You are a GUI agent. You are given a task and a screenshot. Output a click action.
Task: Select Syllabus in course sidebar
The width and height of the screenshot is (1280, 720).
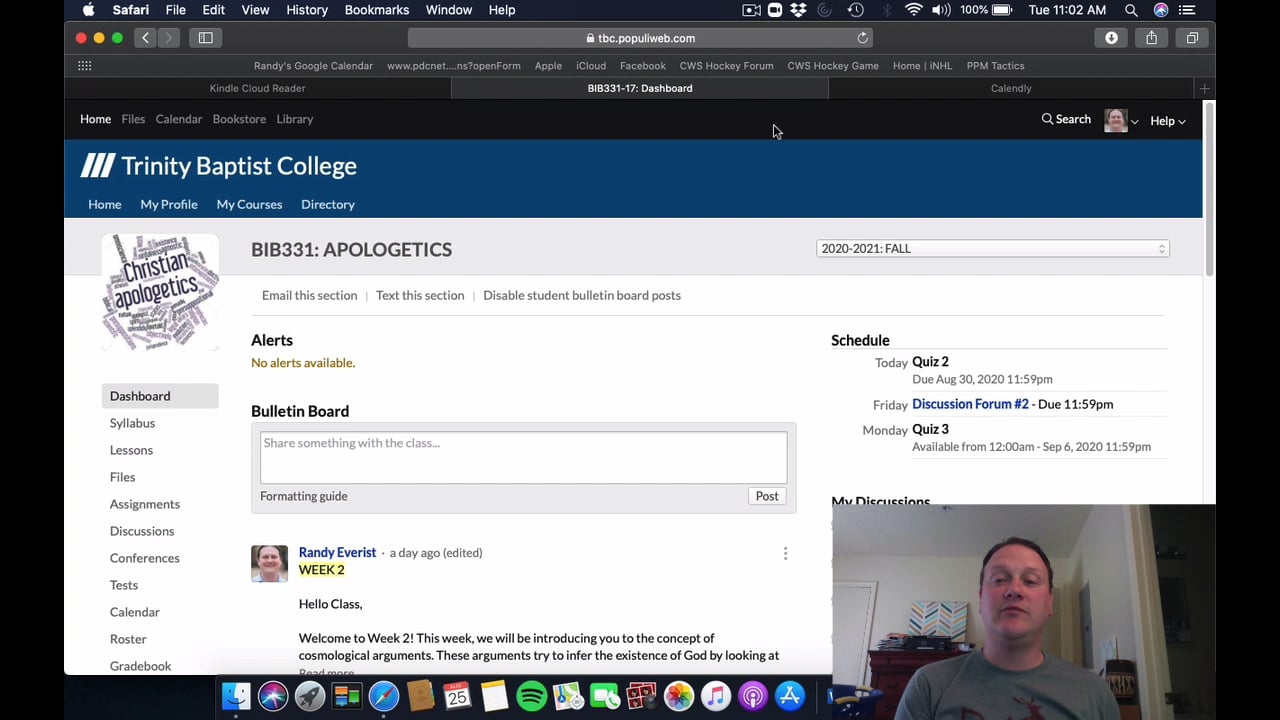132,423
